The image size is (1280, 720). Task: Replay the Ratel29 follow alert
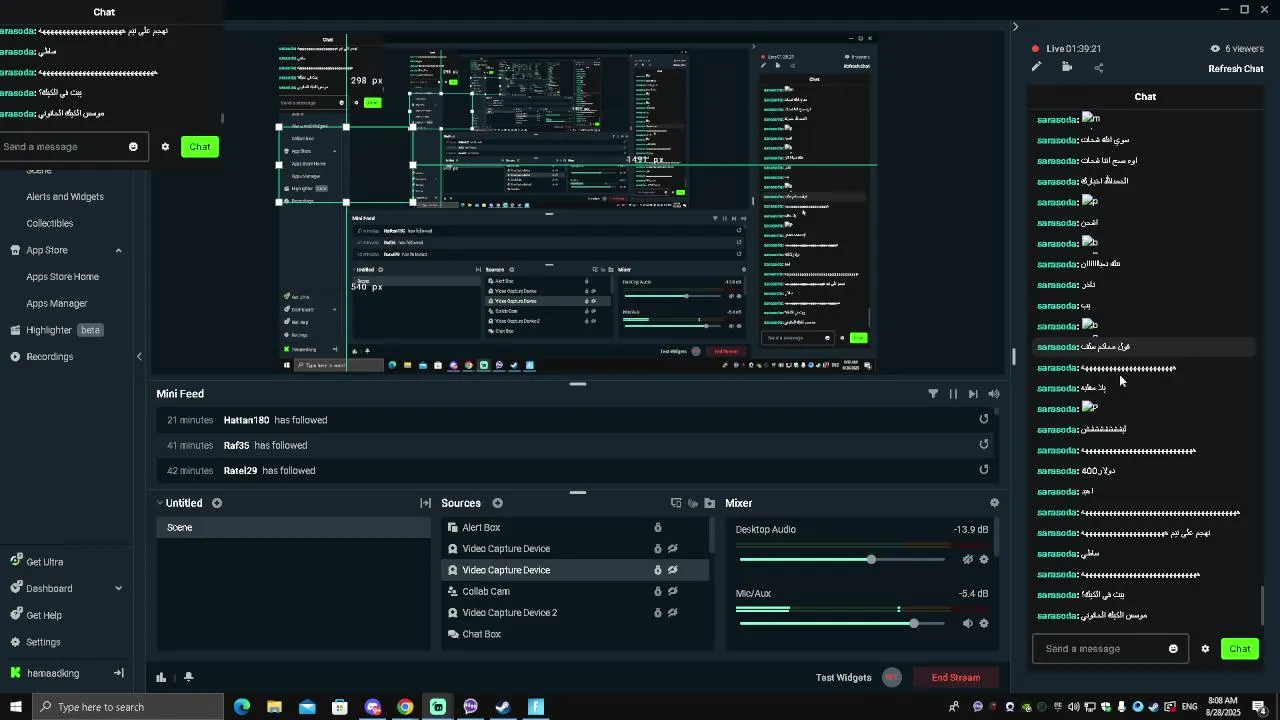(x=984, y=470)
